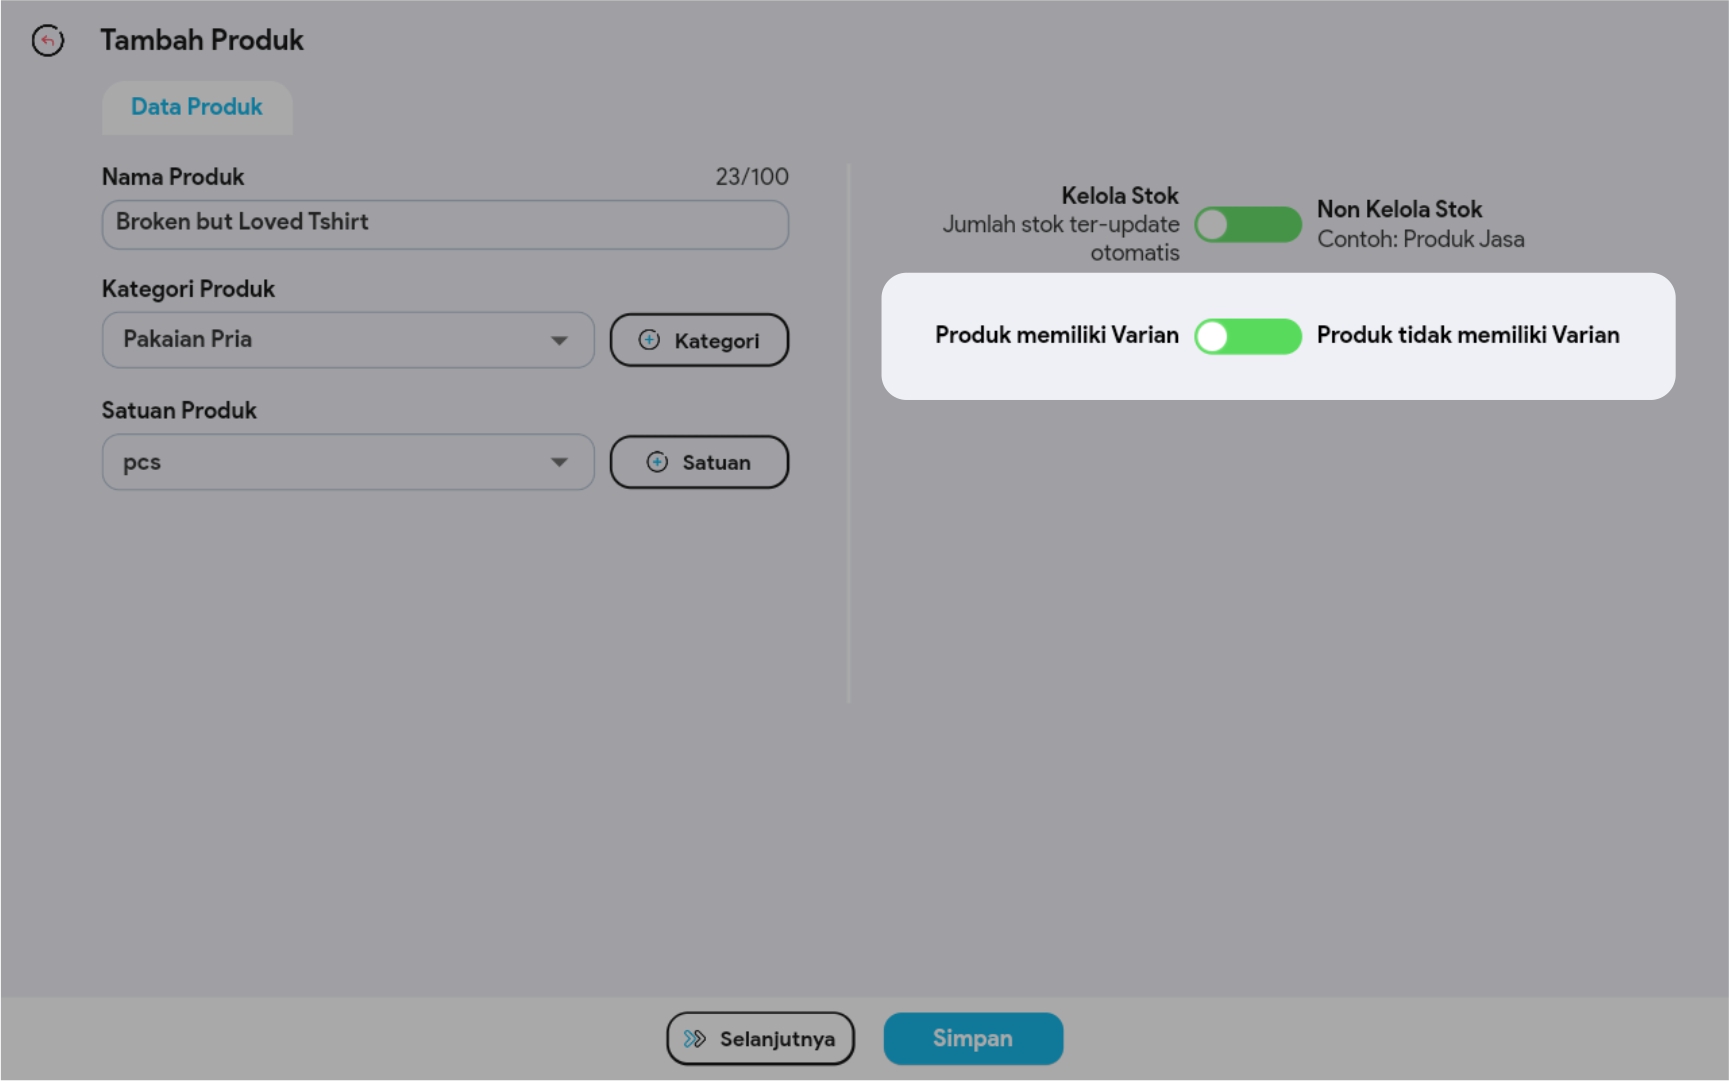
Task: Click the Non Kelola Stok label
Action: point(1399,209)
